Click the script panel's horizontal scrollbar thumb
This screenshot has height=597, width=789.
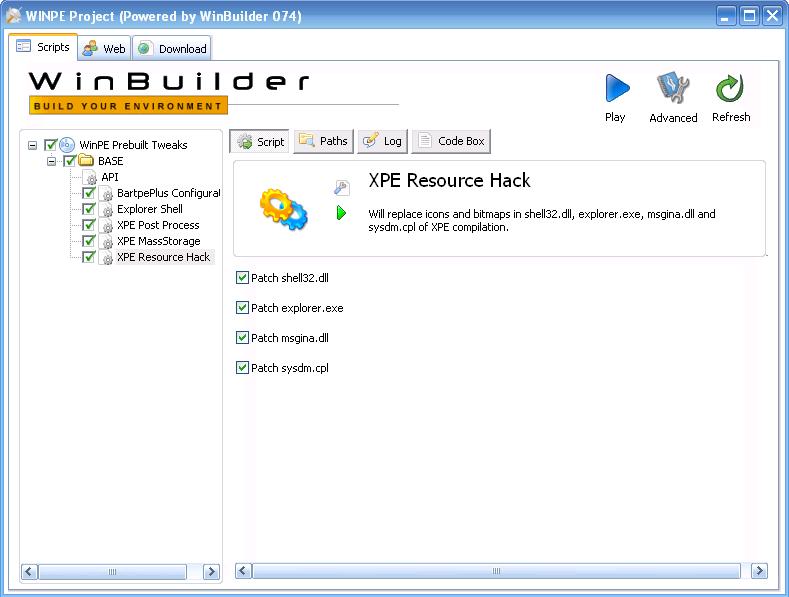(497, 571)
